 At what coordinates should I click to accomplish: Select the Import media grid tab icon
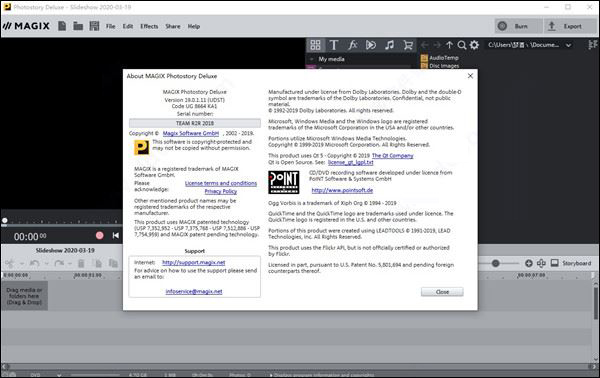point(315,45)
